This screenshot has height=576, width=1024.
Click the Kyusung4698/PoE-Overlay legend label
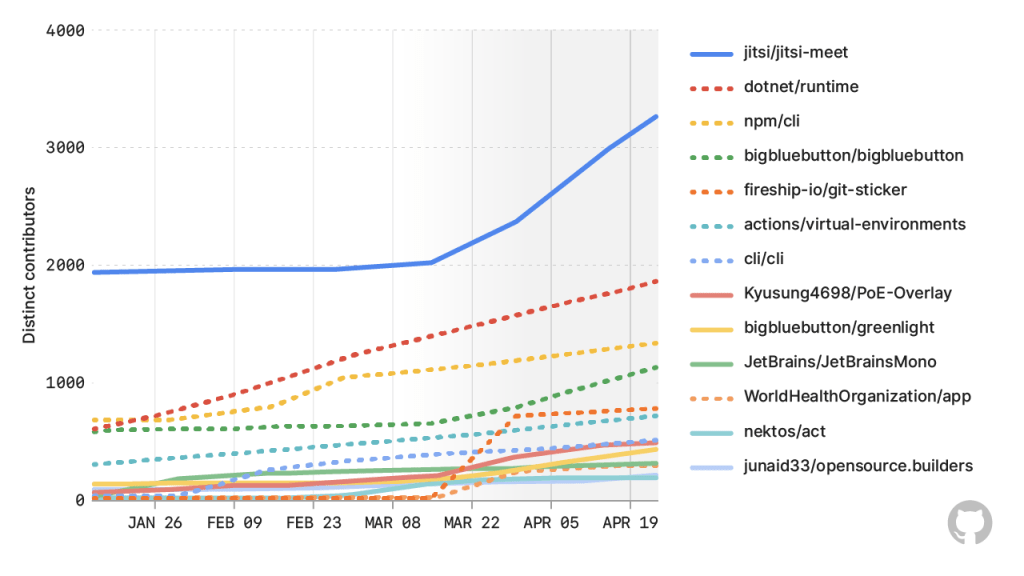pyautogui.click(x=847, y=293)
